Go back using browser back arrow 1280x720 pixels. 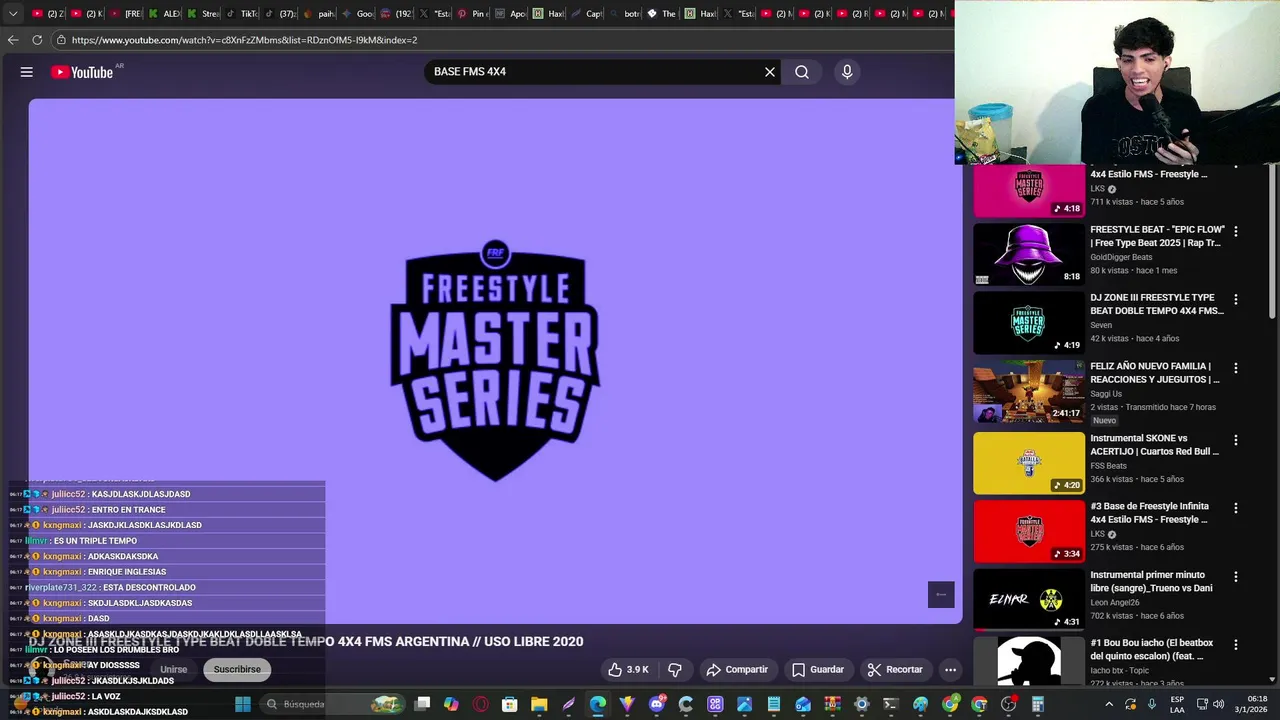click(13, 40)
